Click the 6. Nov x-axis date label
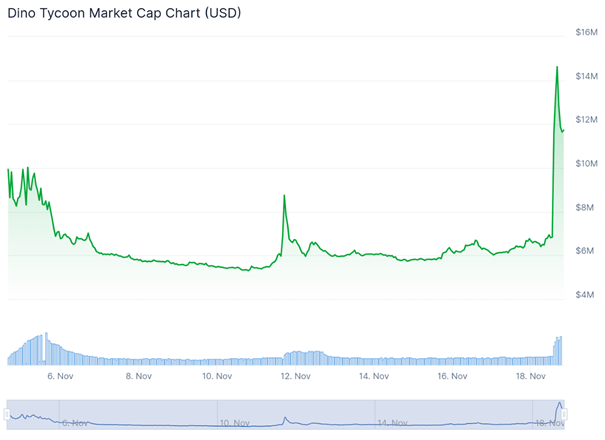This screenshot has width=605, height=440. (x=60, y=377)
